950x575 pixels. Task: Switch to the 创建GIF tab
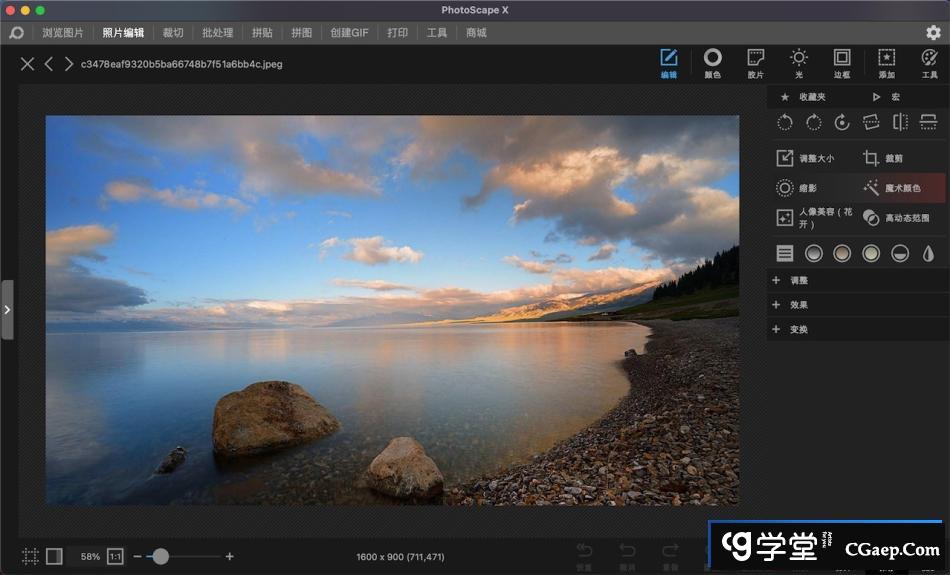(349, 32)
